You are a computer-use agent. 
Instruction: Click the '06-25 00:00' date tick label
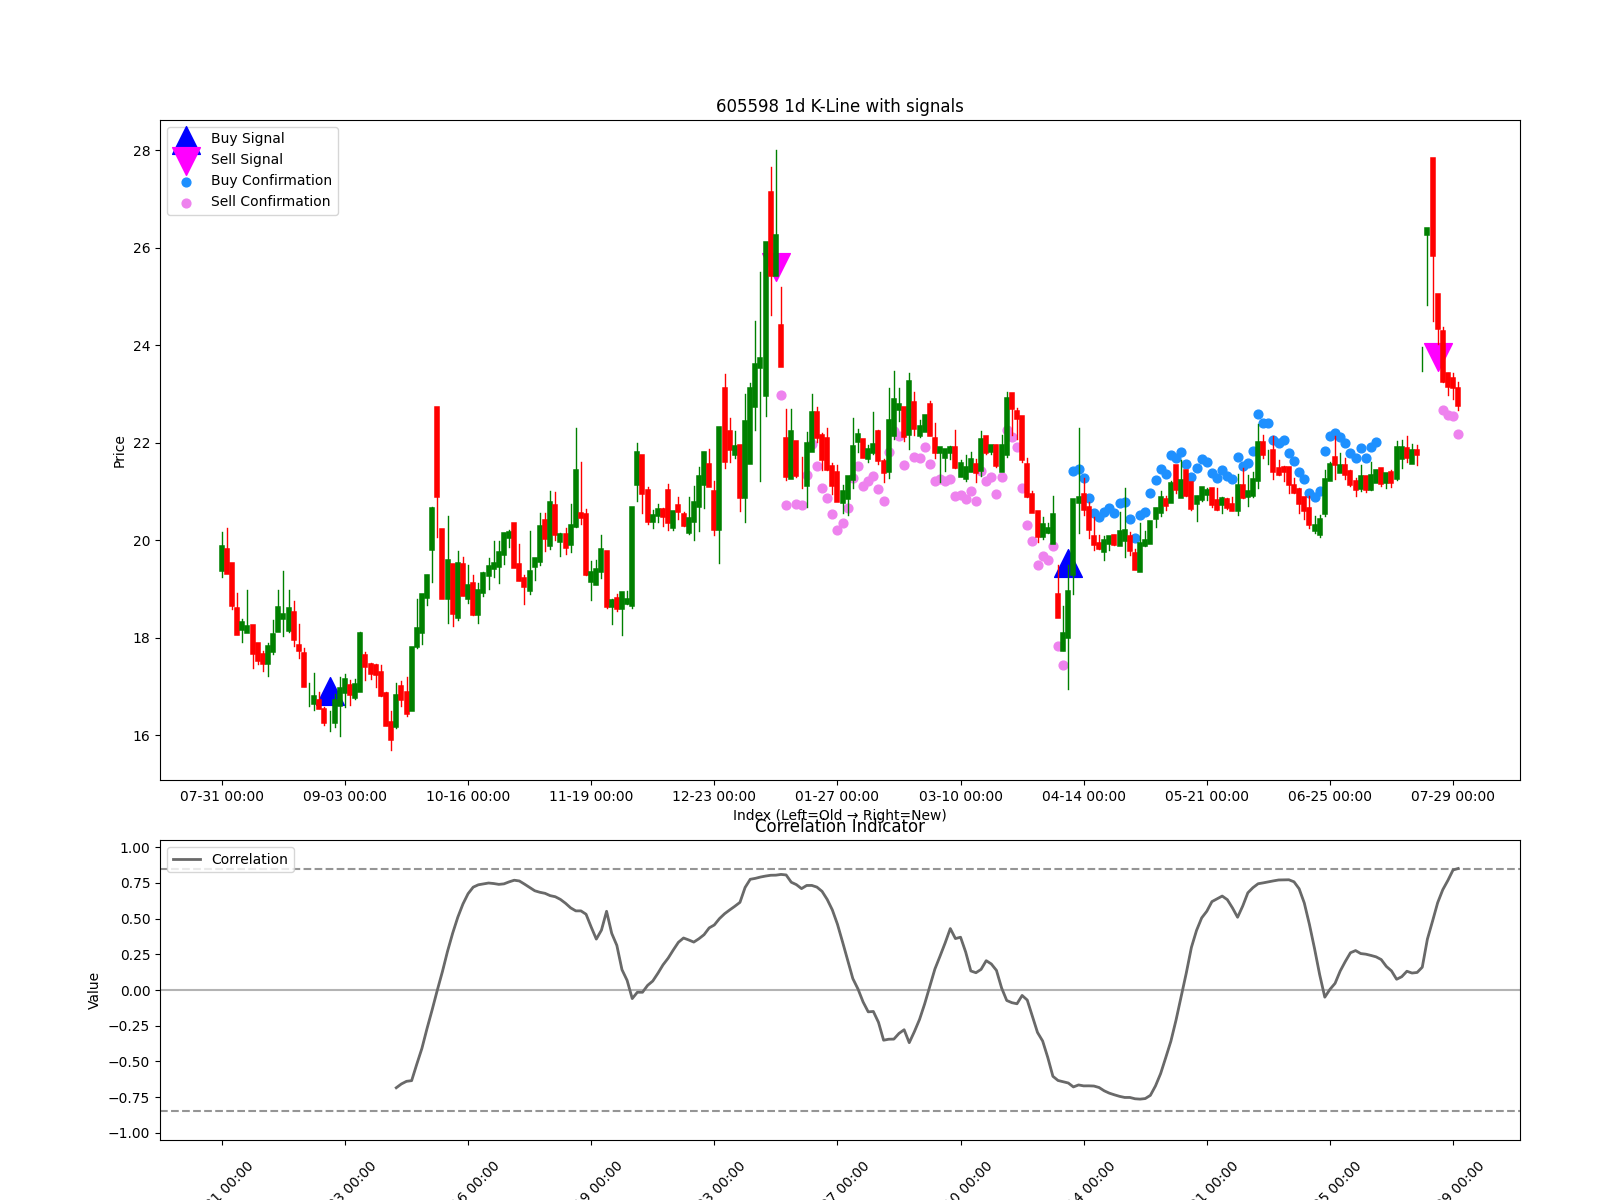(1330, 797)
